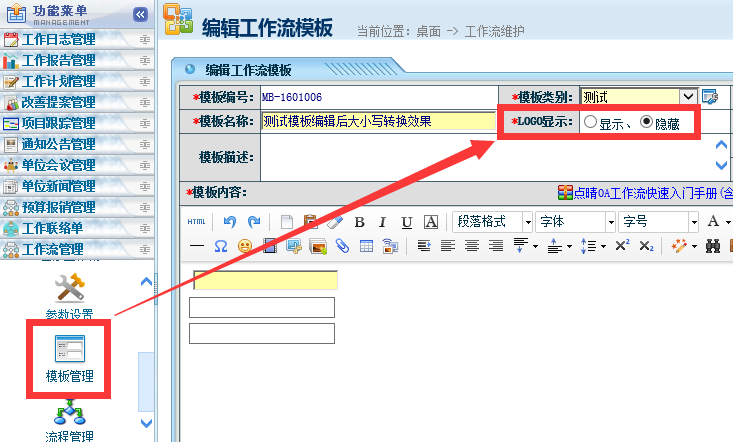
Task: Click the undo arrow in editor toolbar
Action: (x=229, y=222)
